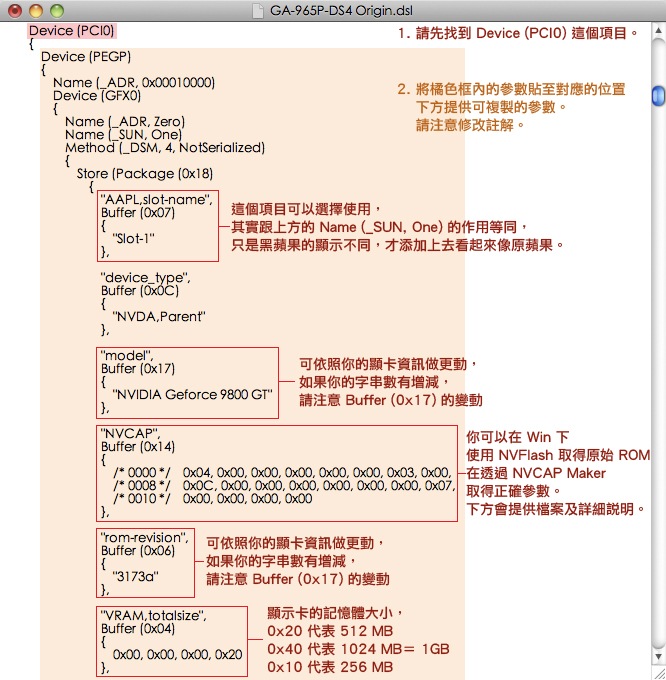Click the note "這個項目可以選擇使用"

coord(306,209)
